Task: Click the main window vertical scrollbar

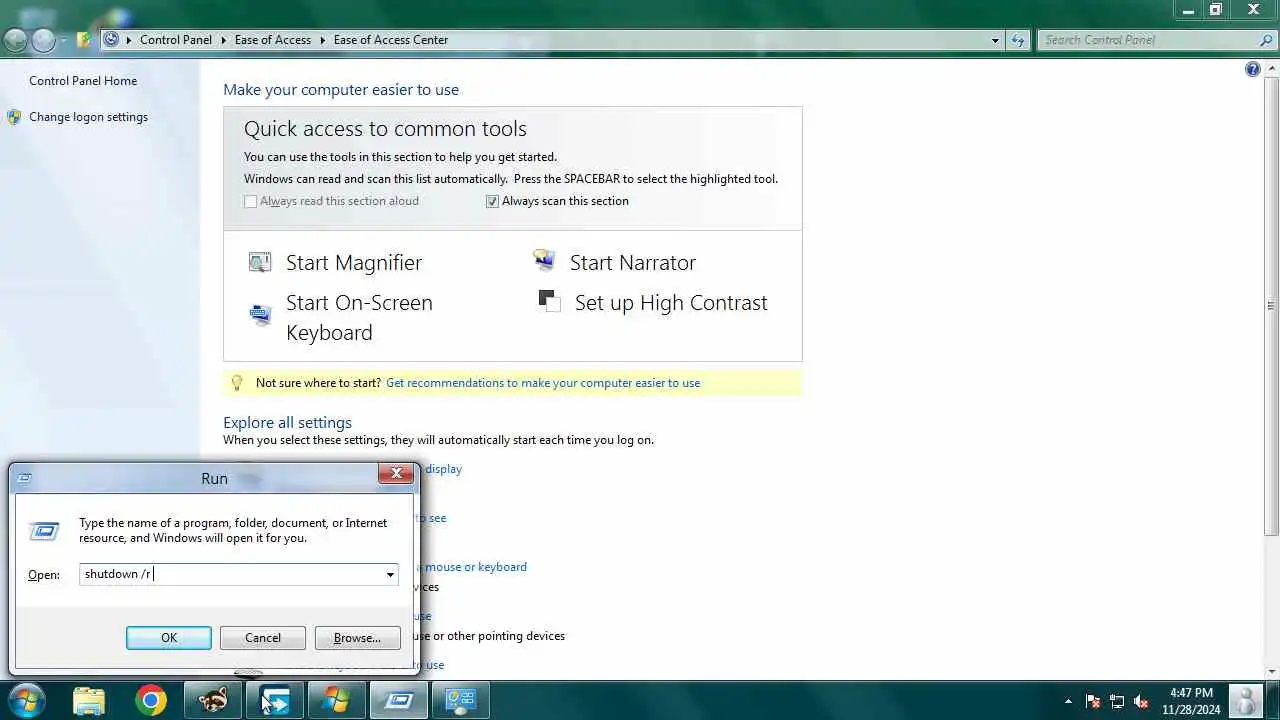Action: [x=1271, y=306]
